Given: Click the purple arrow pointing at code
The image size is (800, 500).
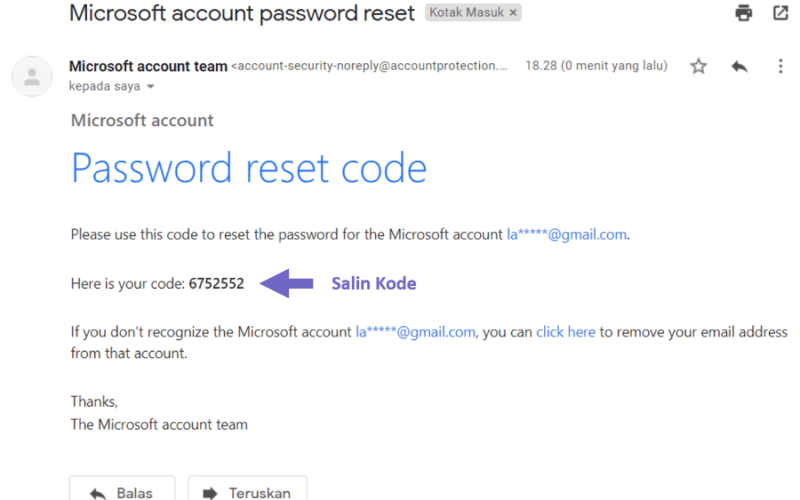Looking at the screenshot, I should (287, 283).
